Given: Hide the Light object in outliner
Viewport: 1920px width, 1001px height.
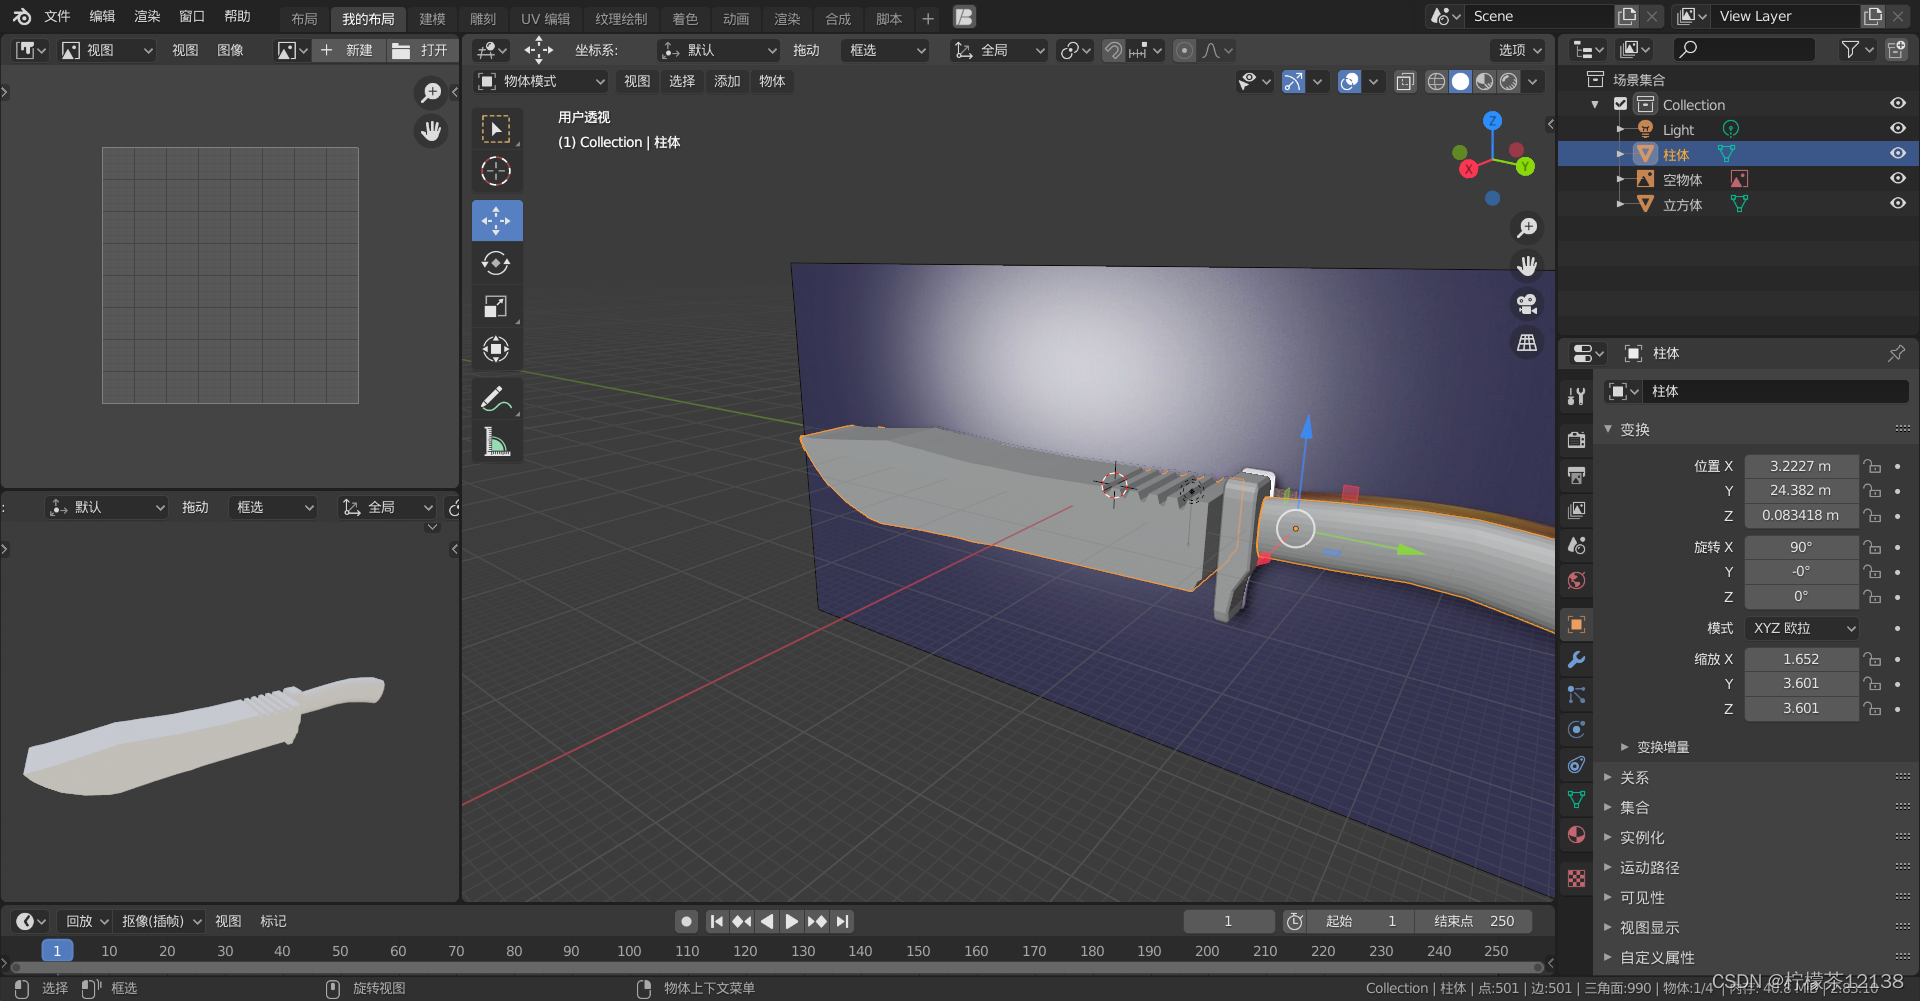Looking at the screenshot, I should (1897, 129).
